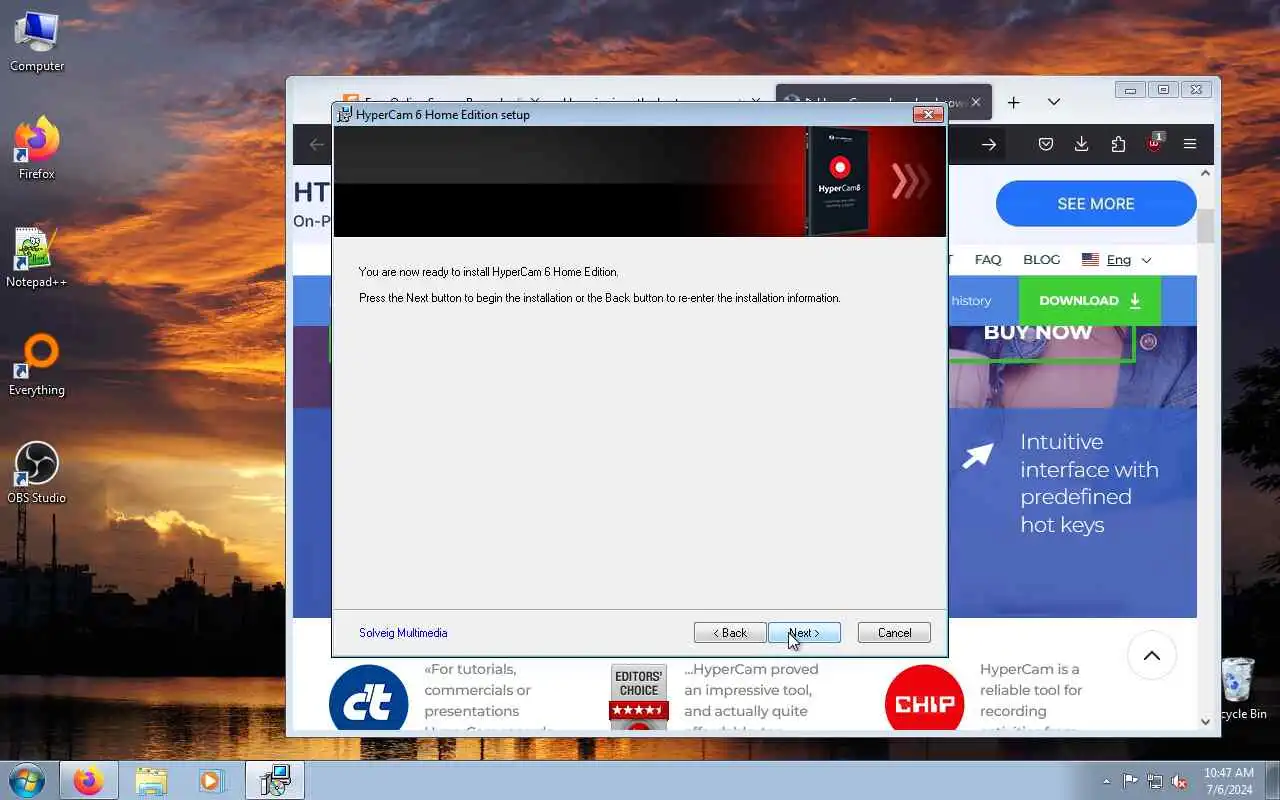1280x800 pixels.
Task: Click the scroll-to-top arrow button
Action: (1152, 656)
